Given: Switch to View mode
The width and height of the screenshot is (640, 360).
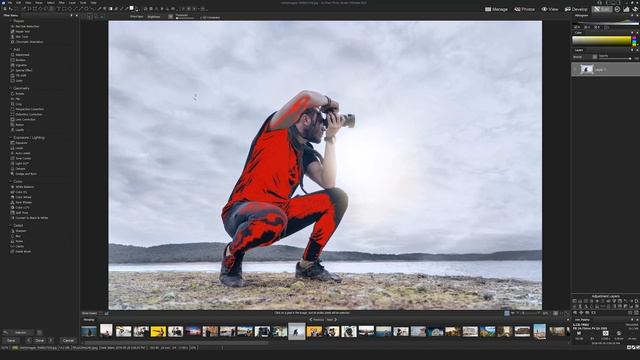Looking at the screenshot, I should (550, 9).
